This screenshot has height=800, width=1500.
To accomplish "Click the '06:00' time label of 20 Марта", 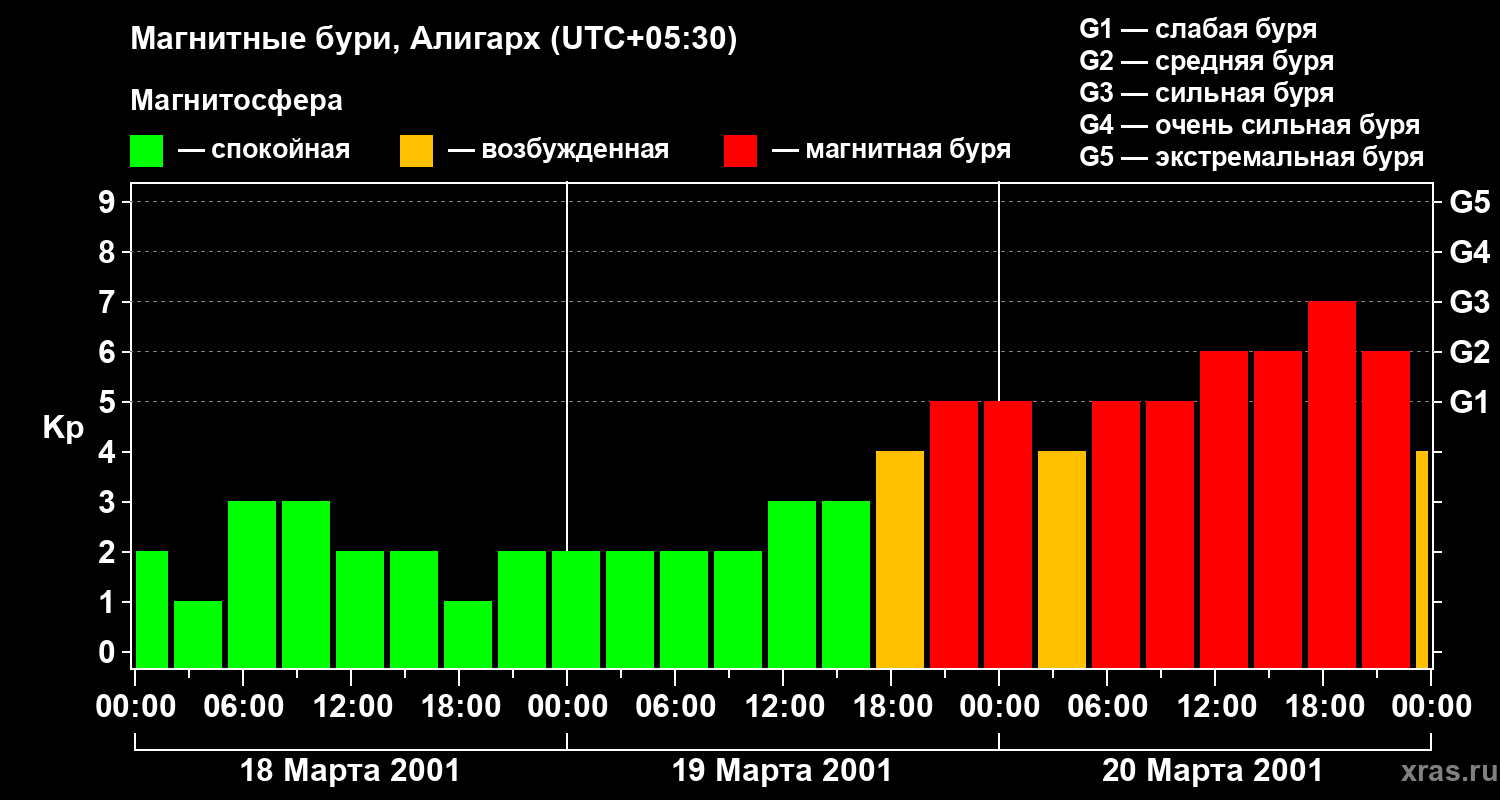I will tap(1107, 706).
